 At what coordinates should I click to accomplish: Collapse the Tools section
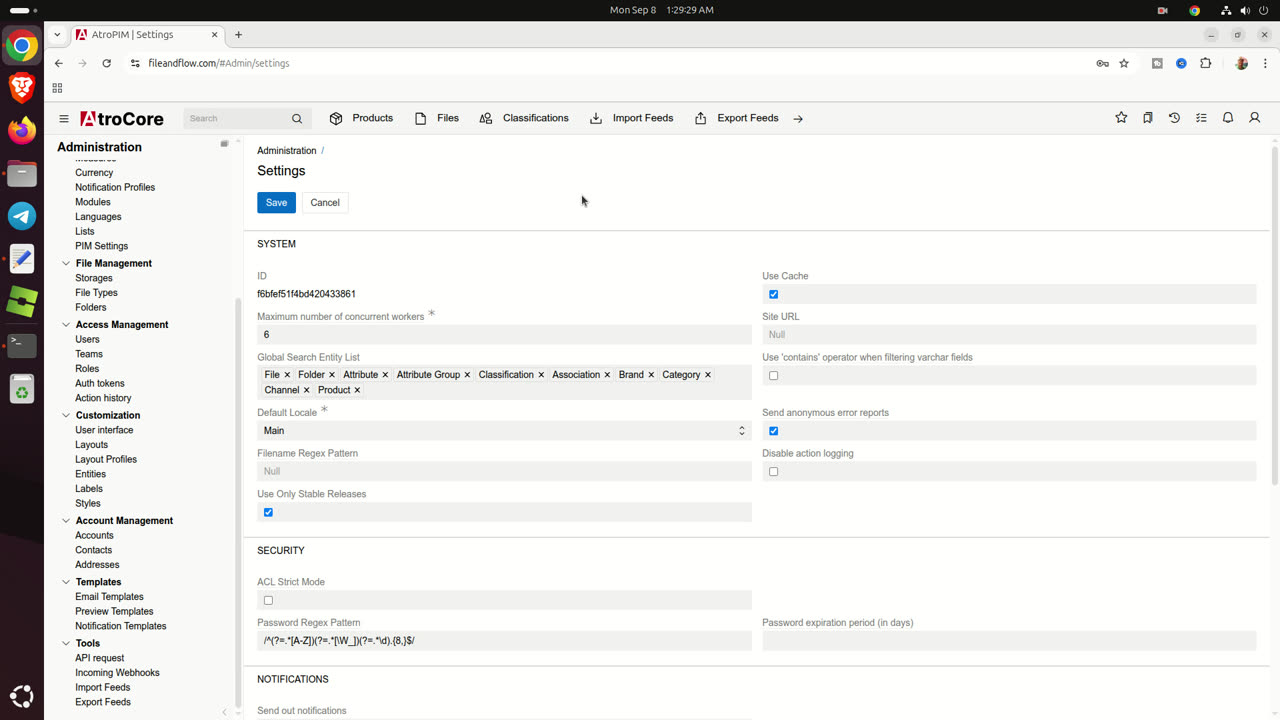[x=66, y=644]
